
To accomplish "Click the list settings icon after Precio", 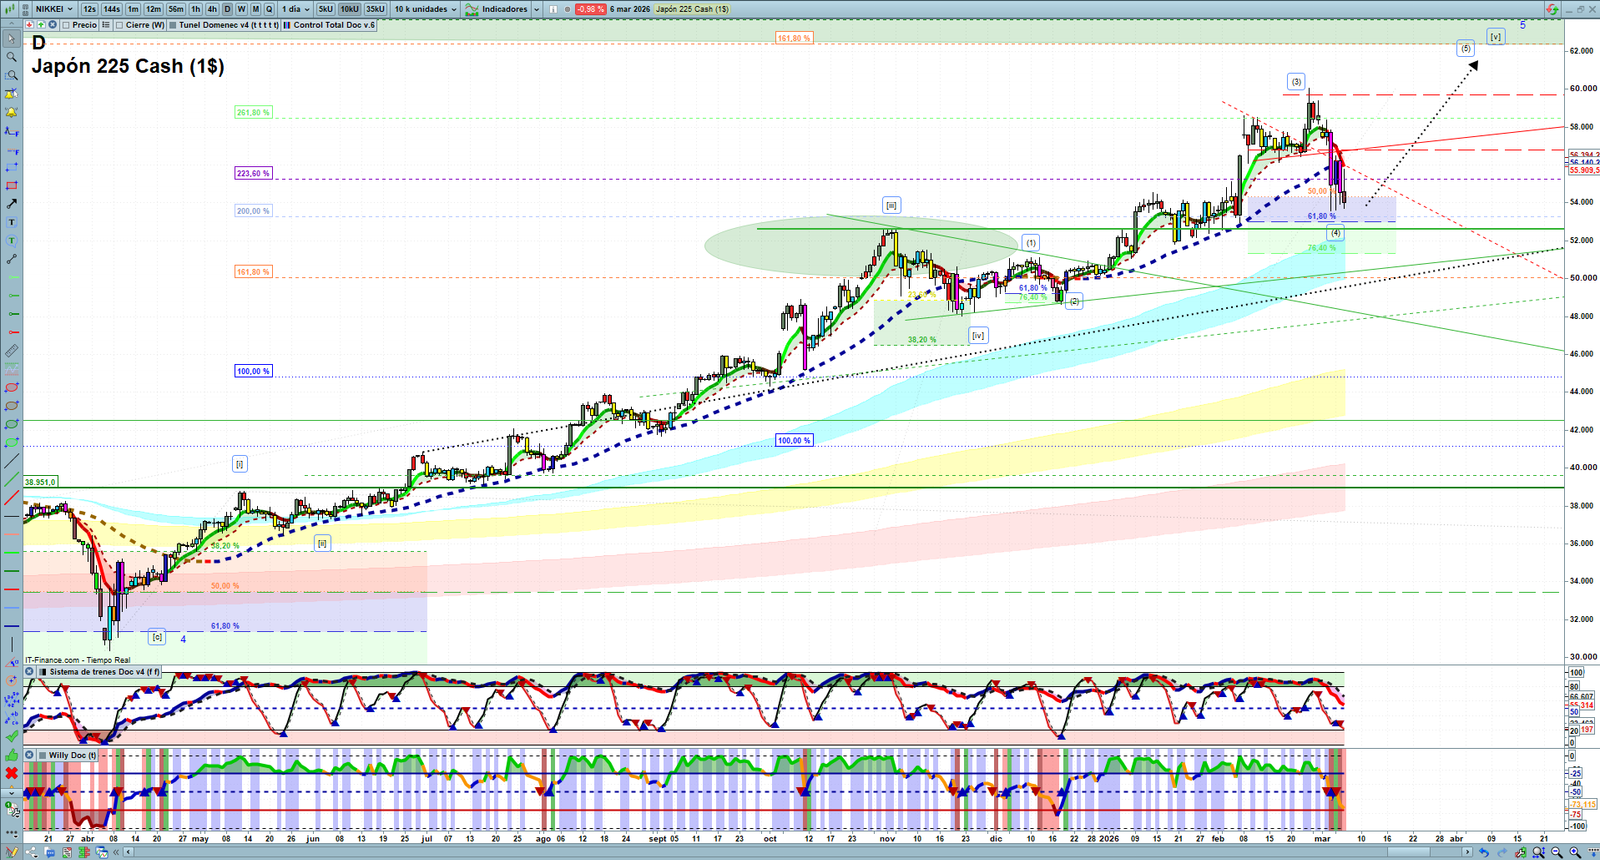I will (106, 25).
